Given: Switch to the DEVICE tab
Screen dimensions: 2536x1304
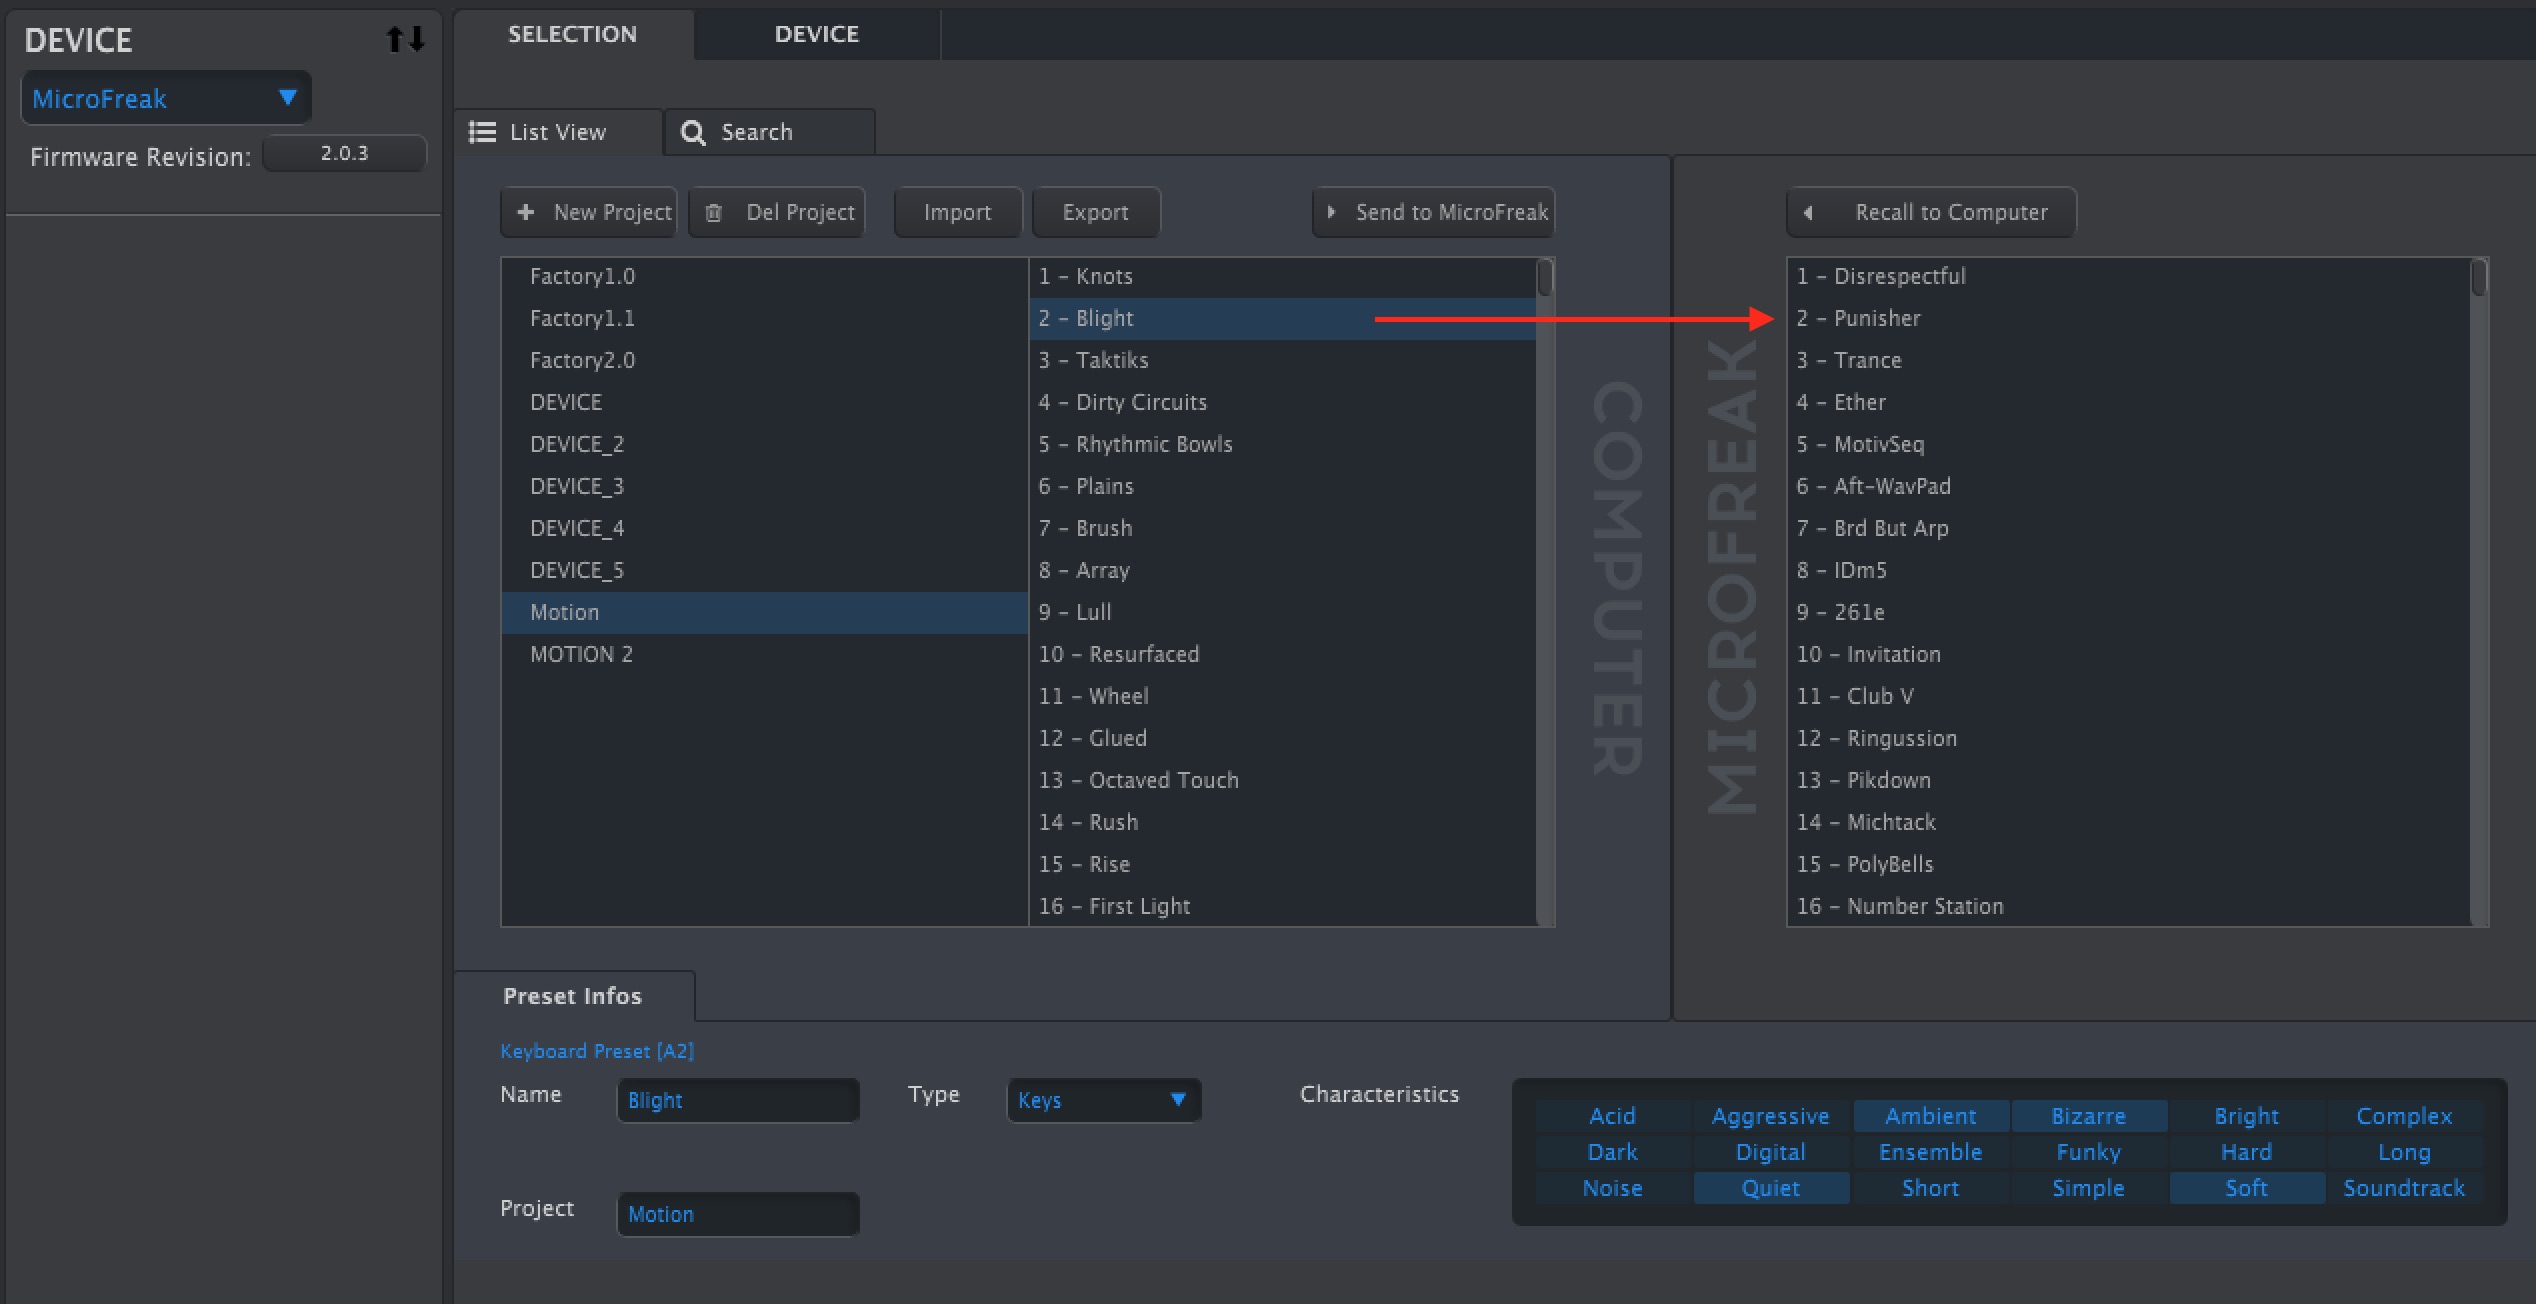Looking at the screenshot, I should [816, 33].
